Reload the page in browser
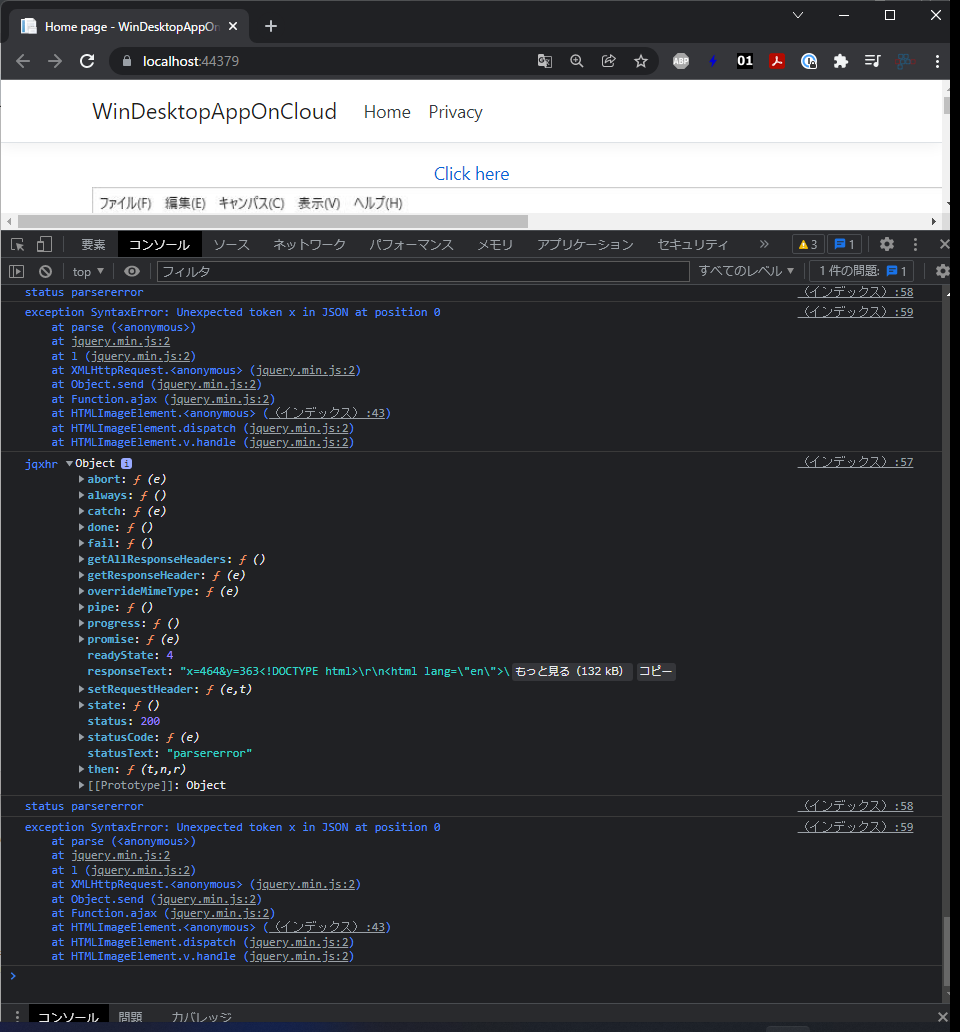960x1032 pixels. tap(87, 61)
